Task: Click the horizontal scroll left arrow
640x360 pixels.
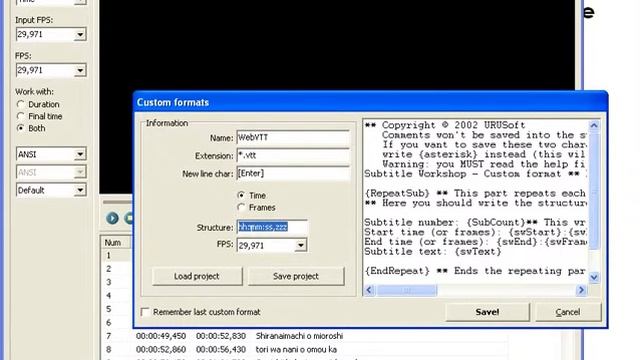Action: point(369,290)
